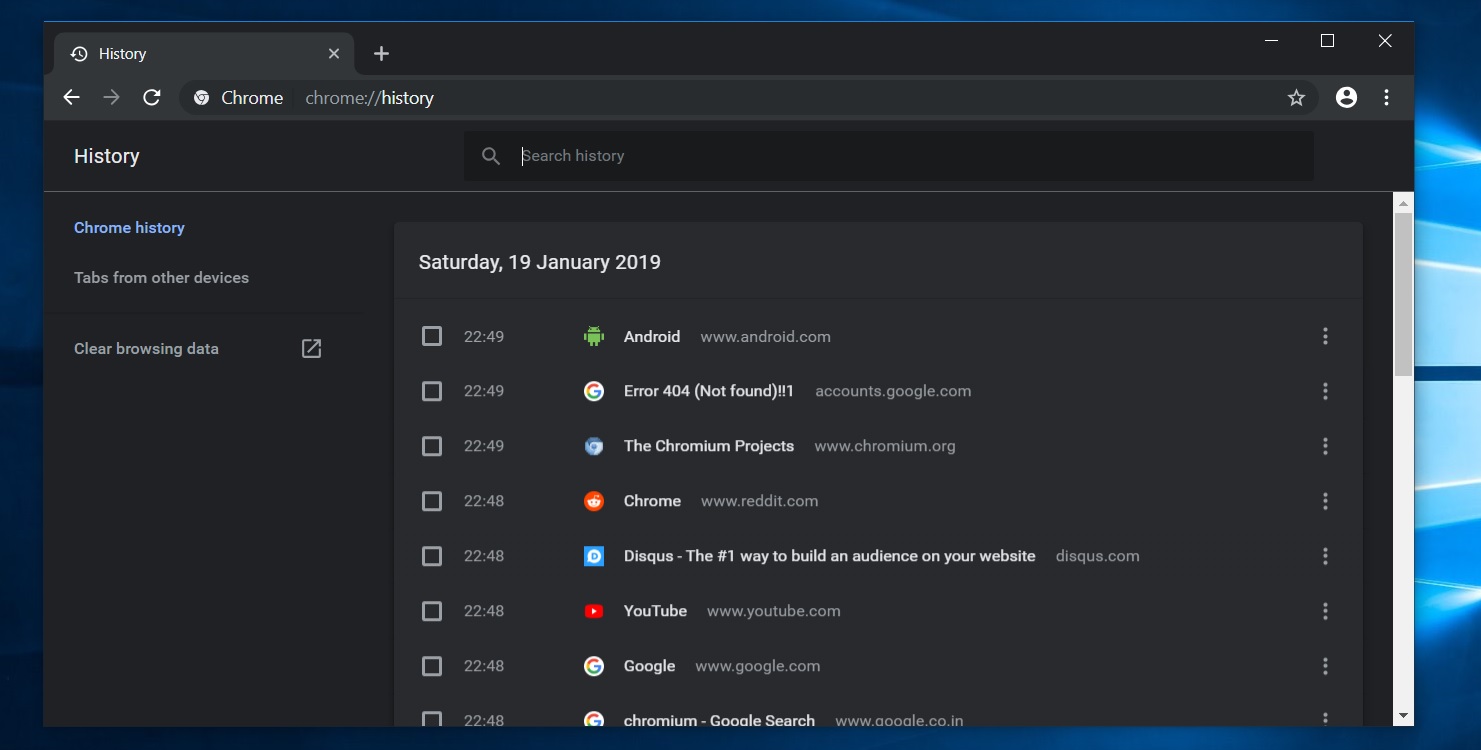Open more actions for Disqus entry
The width and height of the screenshot is (1481, 750).
pos(1325,556)
